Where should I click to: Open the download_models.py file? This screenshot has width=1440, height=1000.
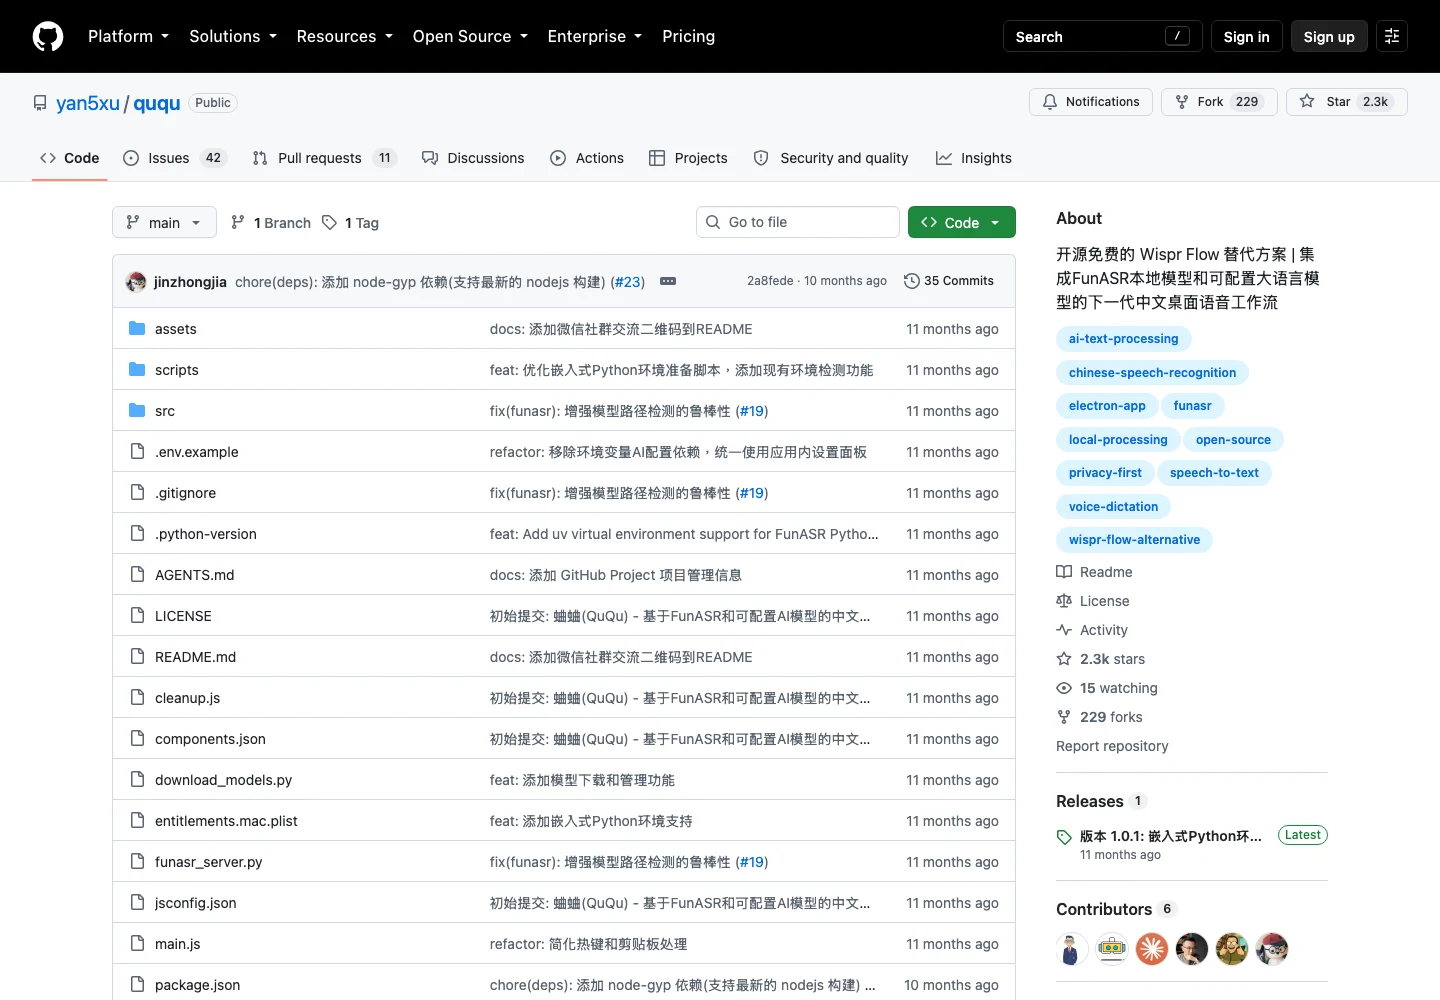223,780
